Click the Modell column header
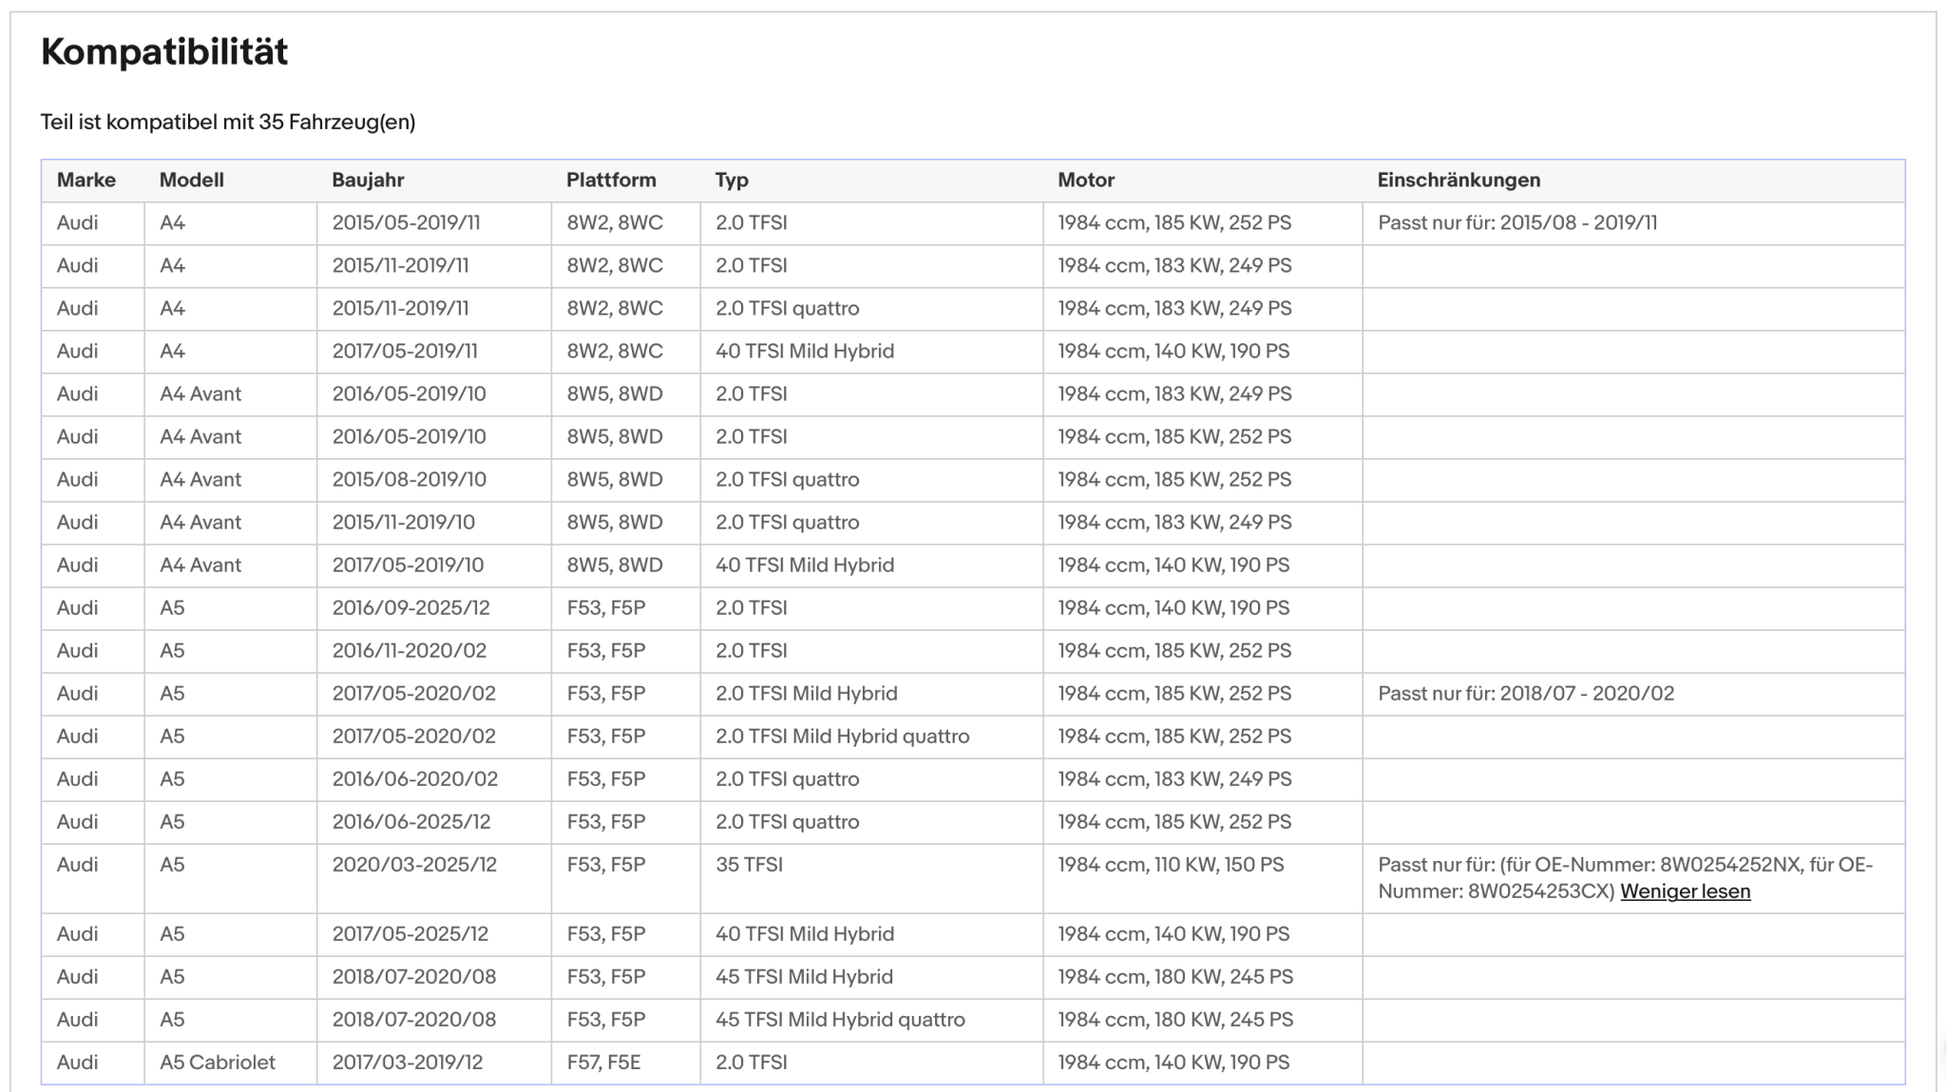This screenshot has width=1946, height=1092. click(x=191, y=180)
